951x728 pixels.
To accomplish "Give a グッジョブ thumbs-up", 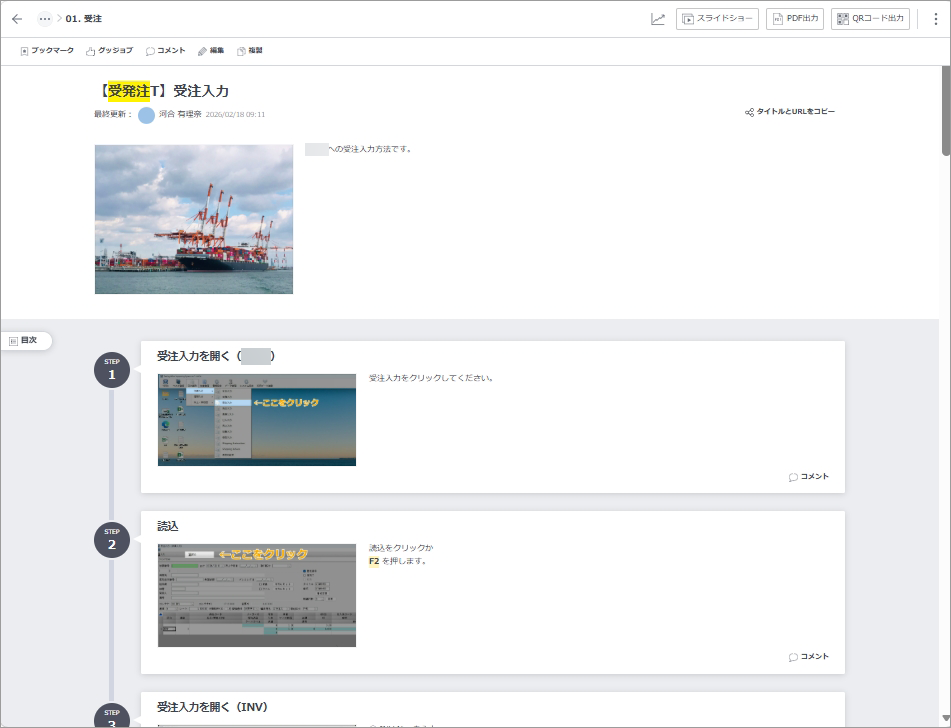I will click(x=109, y=51).
